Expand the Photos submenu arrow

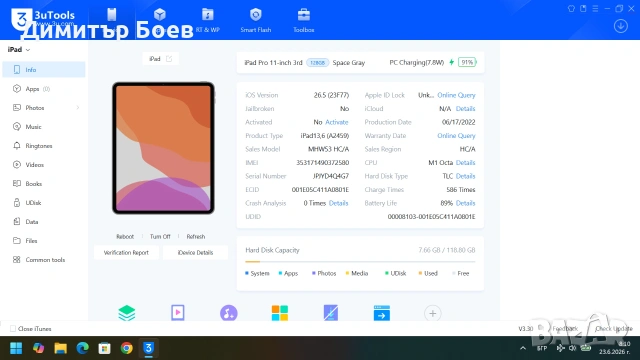tap(78, 108)
